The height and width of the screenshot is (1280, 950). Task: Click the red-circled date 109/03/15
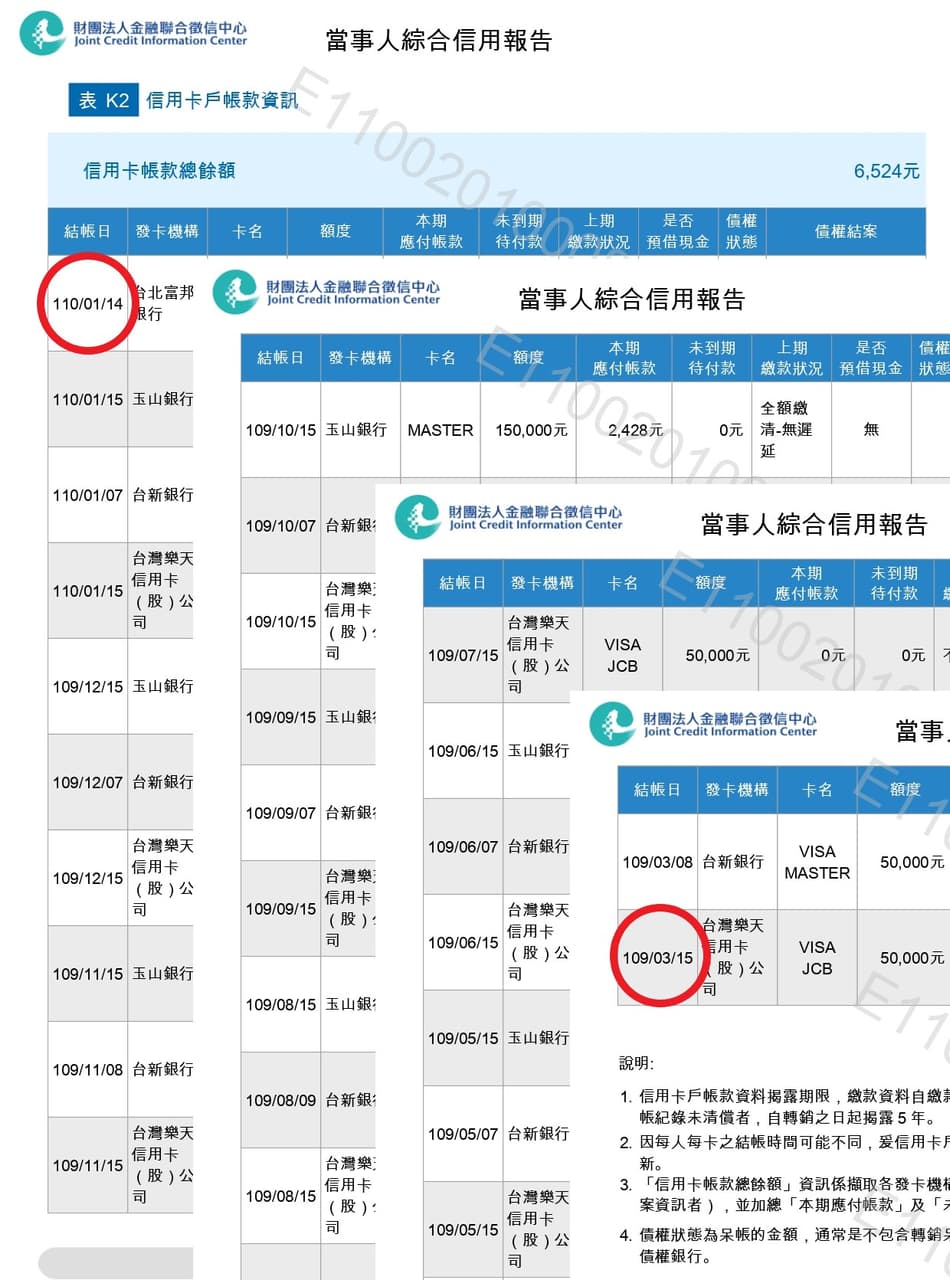(x=657, y=958)
